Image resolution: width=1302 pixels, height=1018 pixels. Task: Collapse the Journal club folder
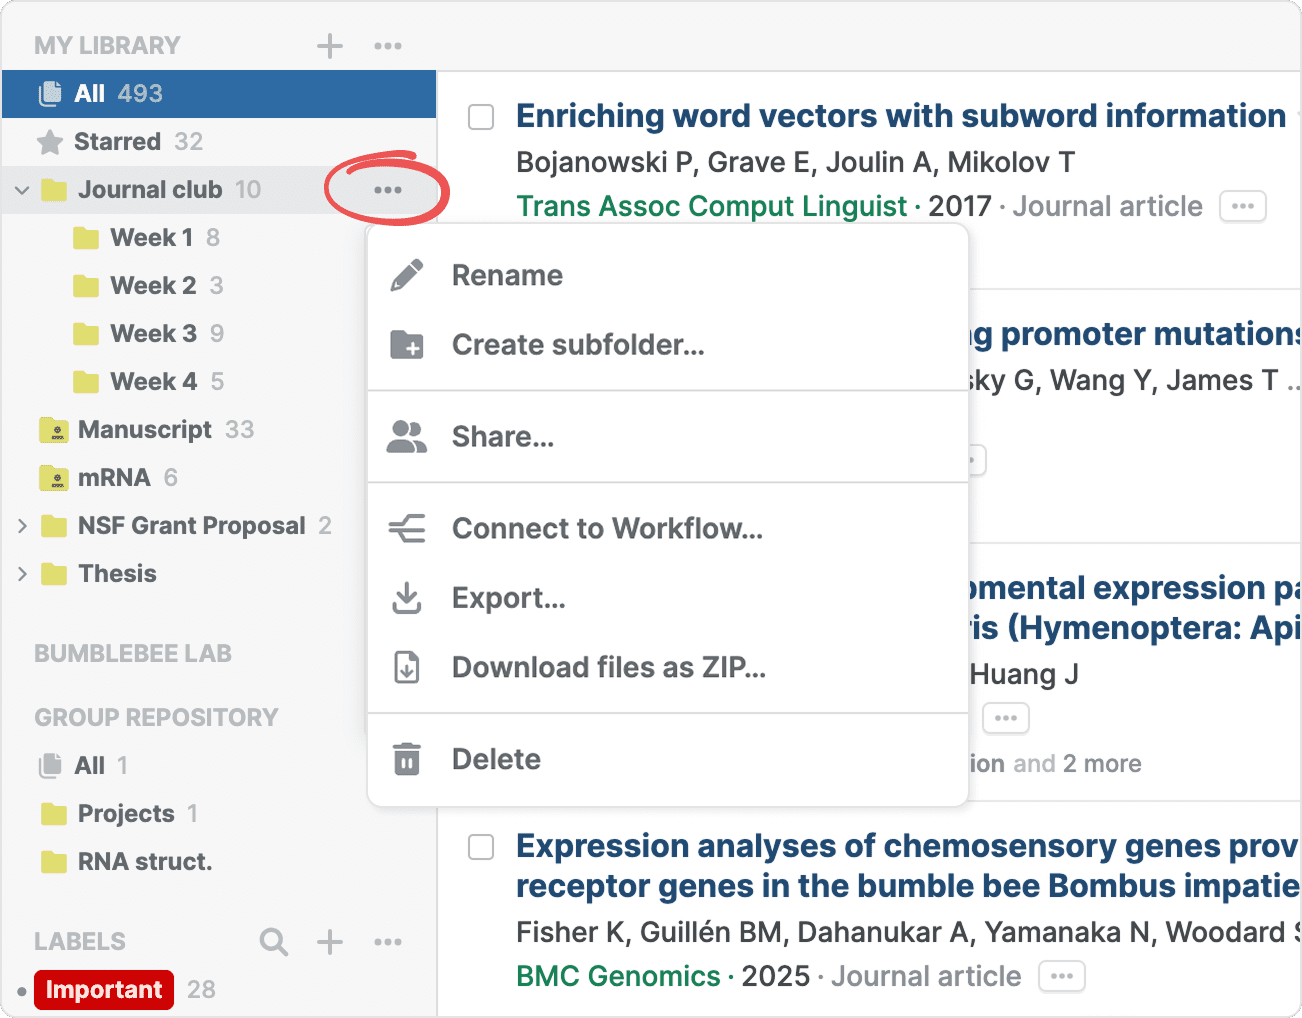[x=22, y=190]
